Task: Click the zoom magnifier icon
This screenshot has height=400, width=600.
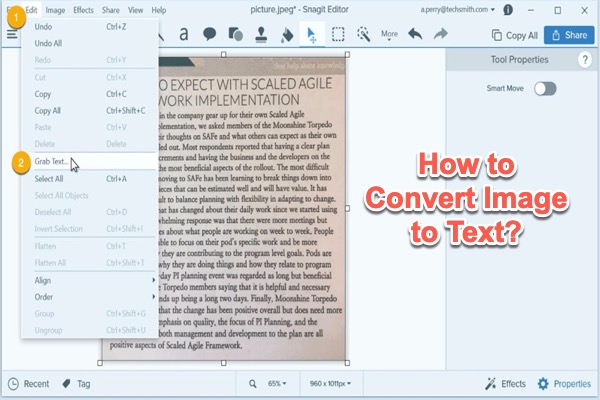Action: tap(253, 383)
